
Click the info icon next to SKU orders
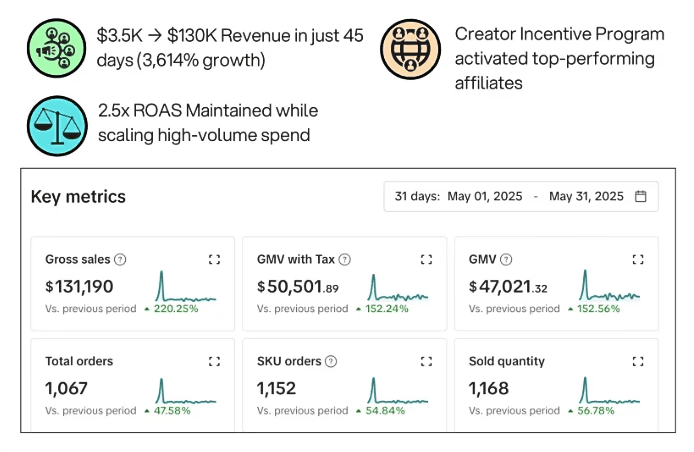(x=331, y=361)
